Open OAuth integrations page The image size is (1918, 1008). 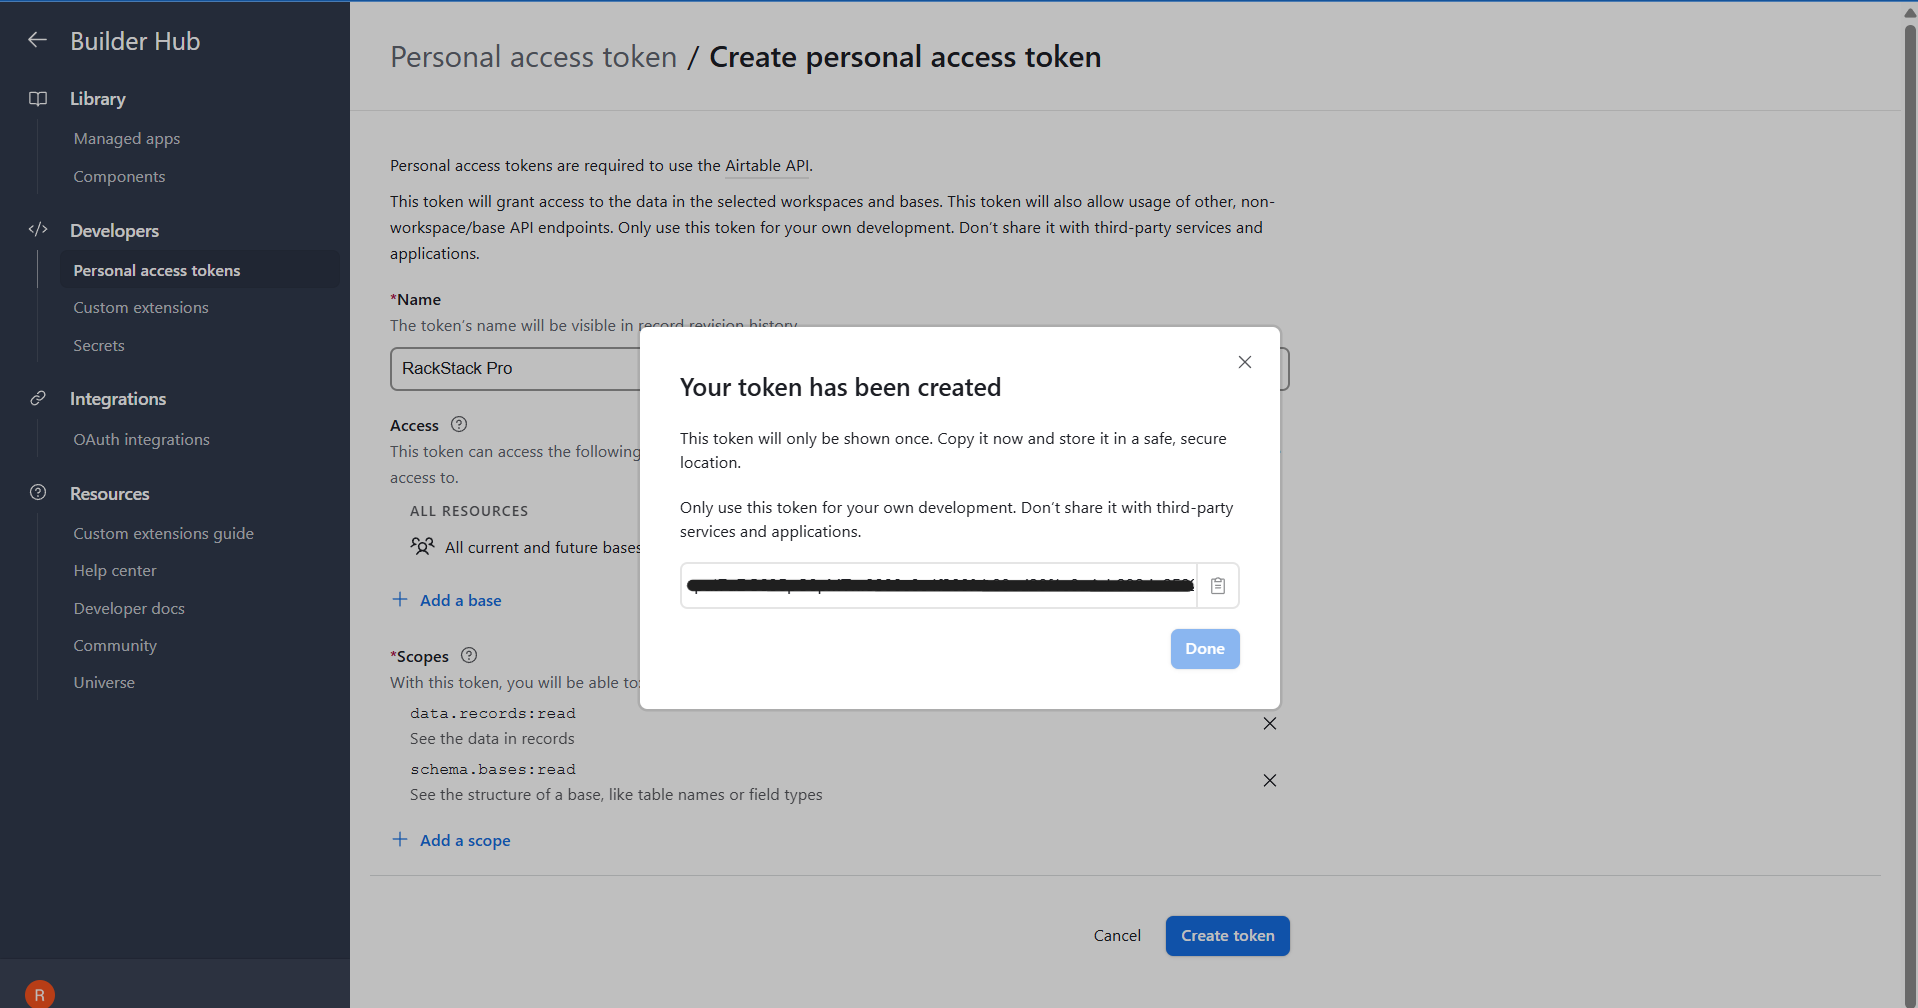click(x=141, y=440)
